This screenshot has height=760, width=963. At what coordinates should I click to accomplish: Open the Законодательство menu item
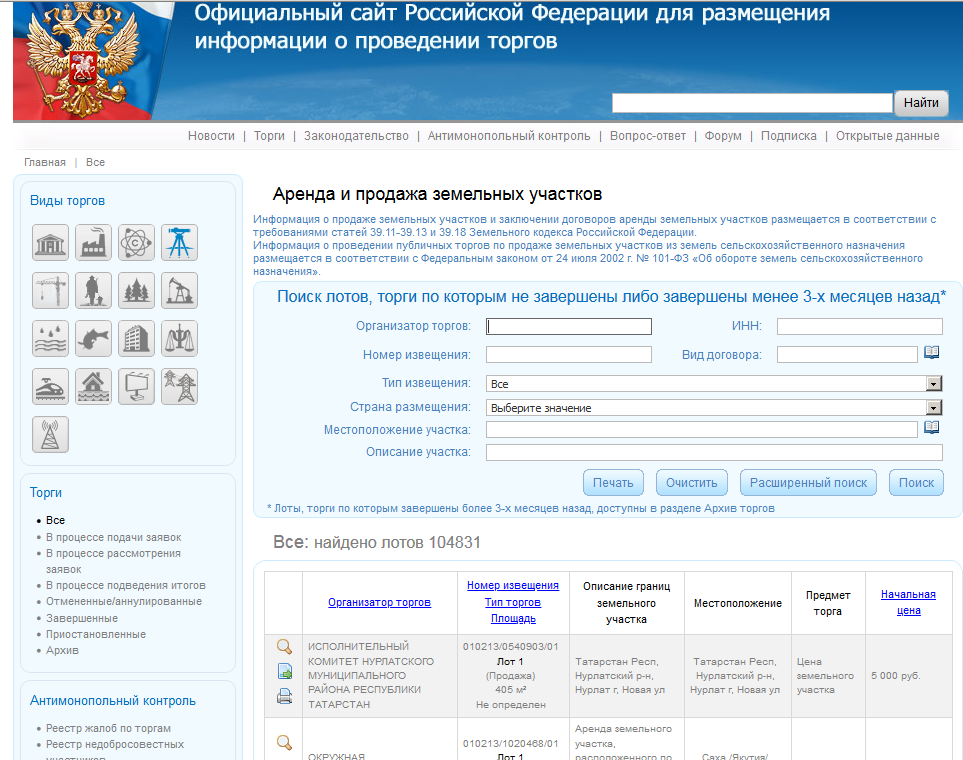pos(356,136)
